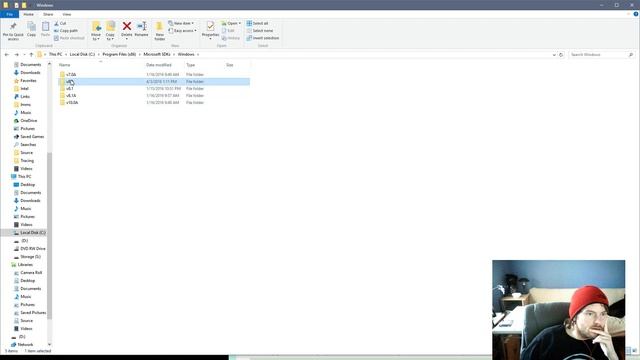Screen dimensions: 640x360
Task: Go back with the Back arrow
Action: tap(7, 54)
